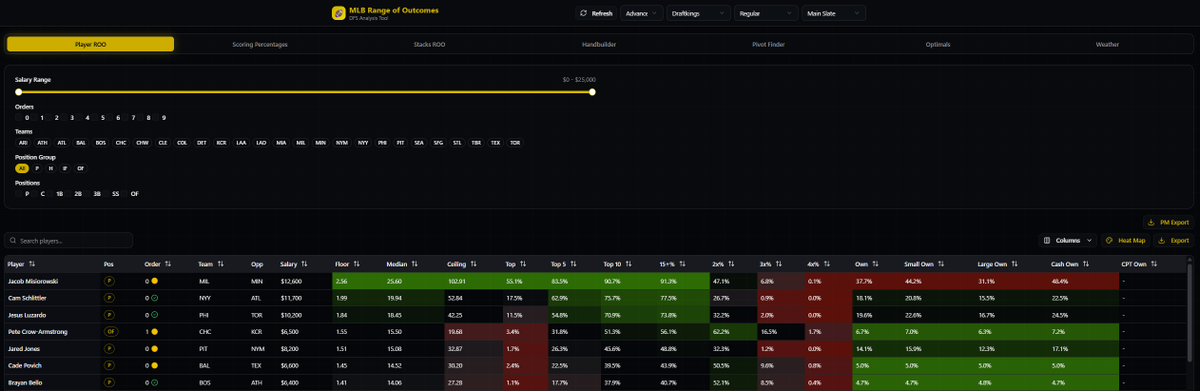Switch to the Player ROO tab
Image resolution: width=1200 pixels, height=391 pixels.
coord(90,44)
